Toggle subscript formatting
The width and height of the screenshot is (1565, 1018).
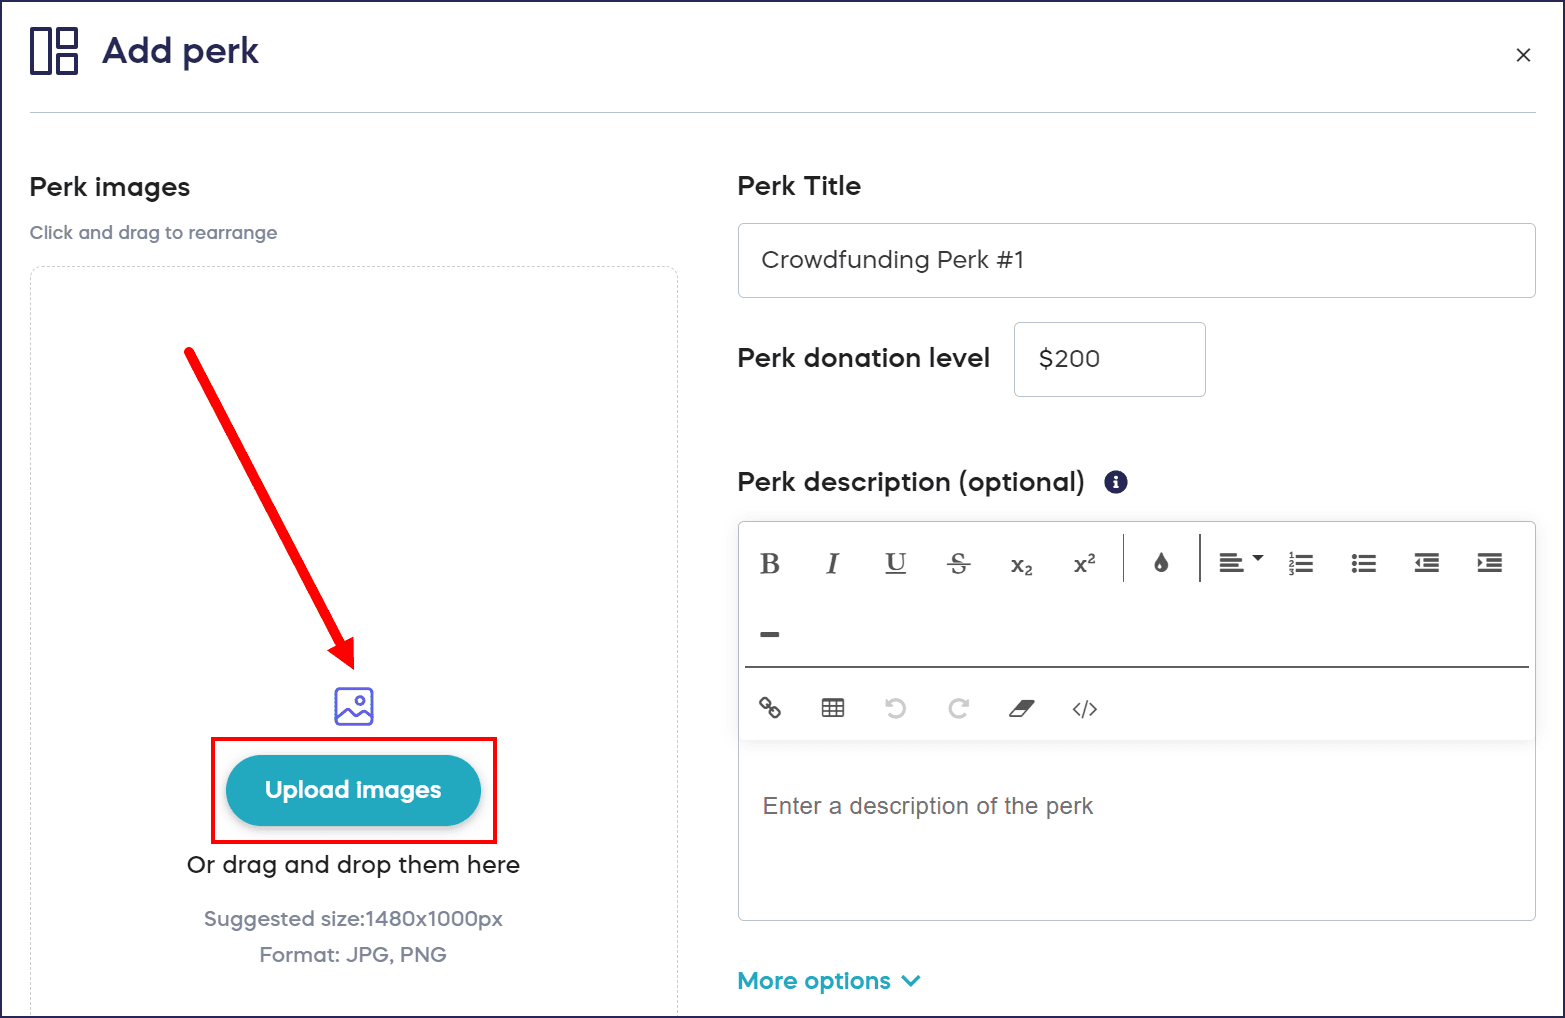click(1021, 565)
